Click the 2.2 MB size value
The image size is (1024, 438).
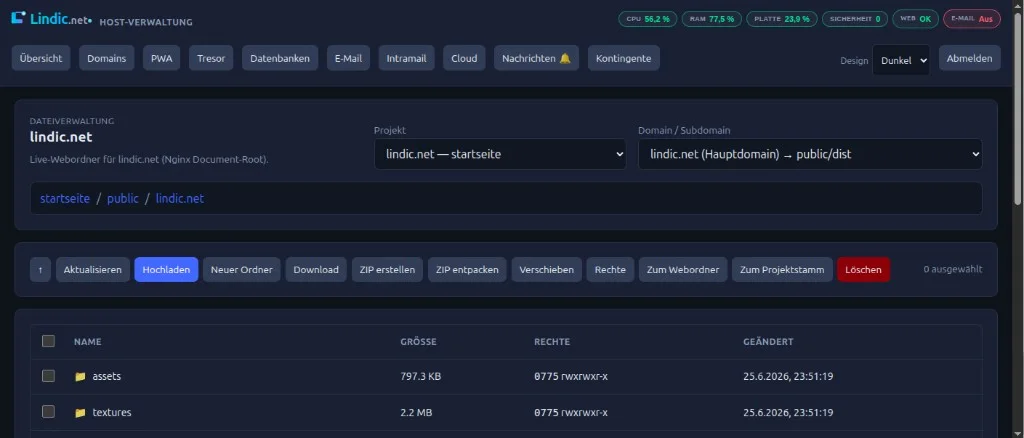pos(416,413)
